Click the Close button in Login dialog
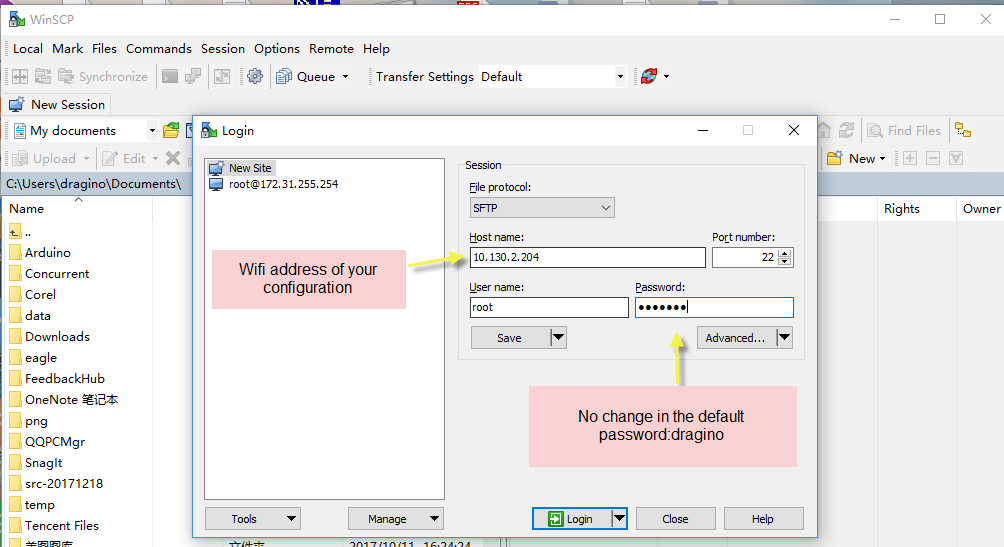The height and width of the screenshot is (547, 1004). click(x=676, y=519)
